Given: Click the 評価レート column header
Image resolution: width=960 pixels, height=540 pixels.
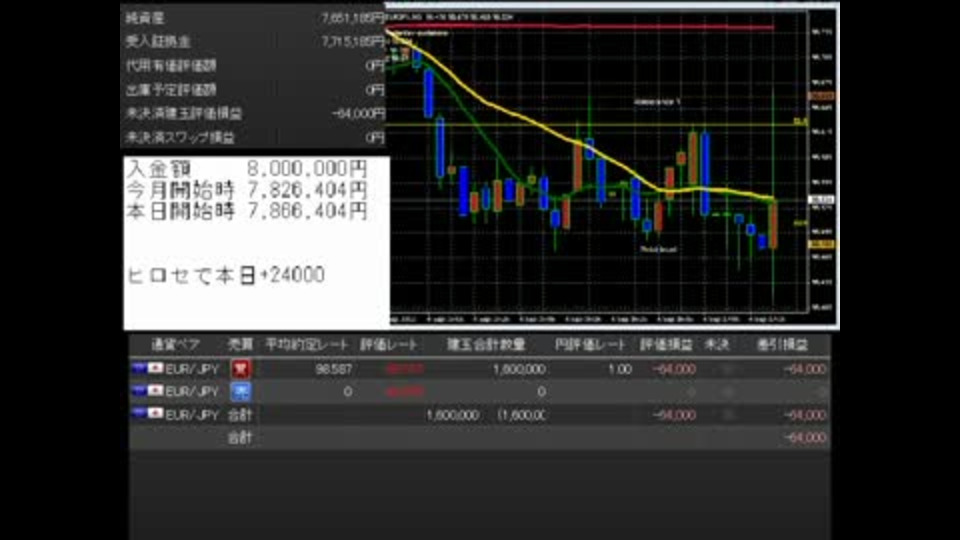Looking at the screenshot, I should coord(389,345).
